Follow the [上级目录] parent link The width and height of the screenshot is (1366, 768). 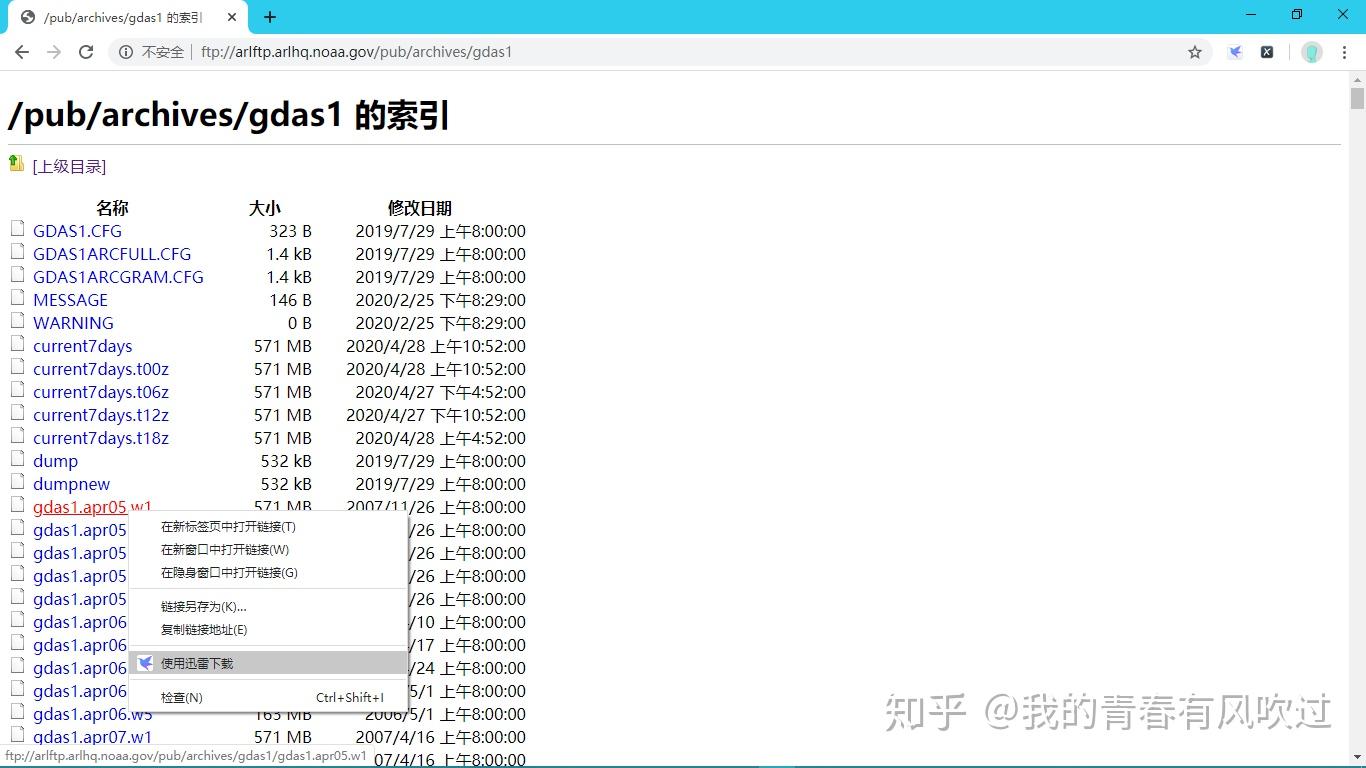coord(70,166)
